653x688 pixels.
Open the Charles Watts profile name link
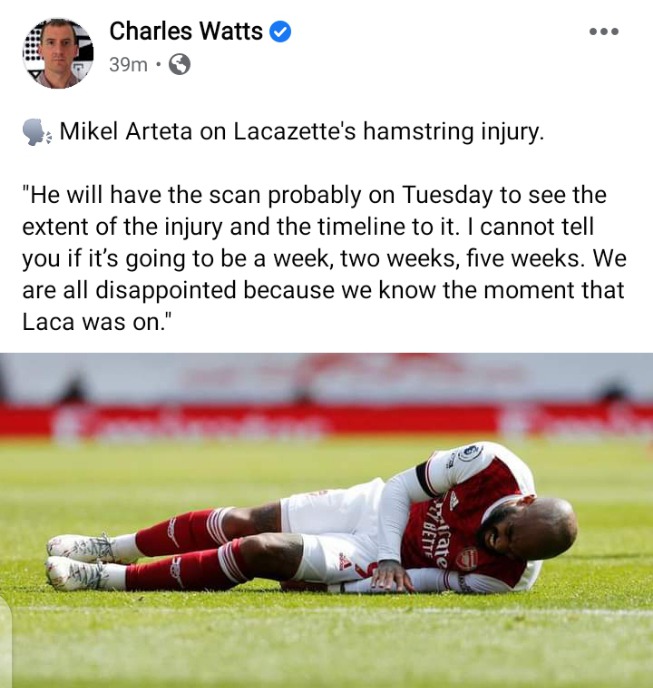pos(186,31)
